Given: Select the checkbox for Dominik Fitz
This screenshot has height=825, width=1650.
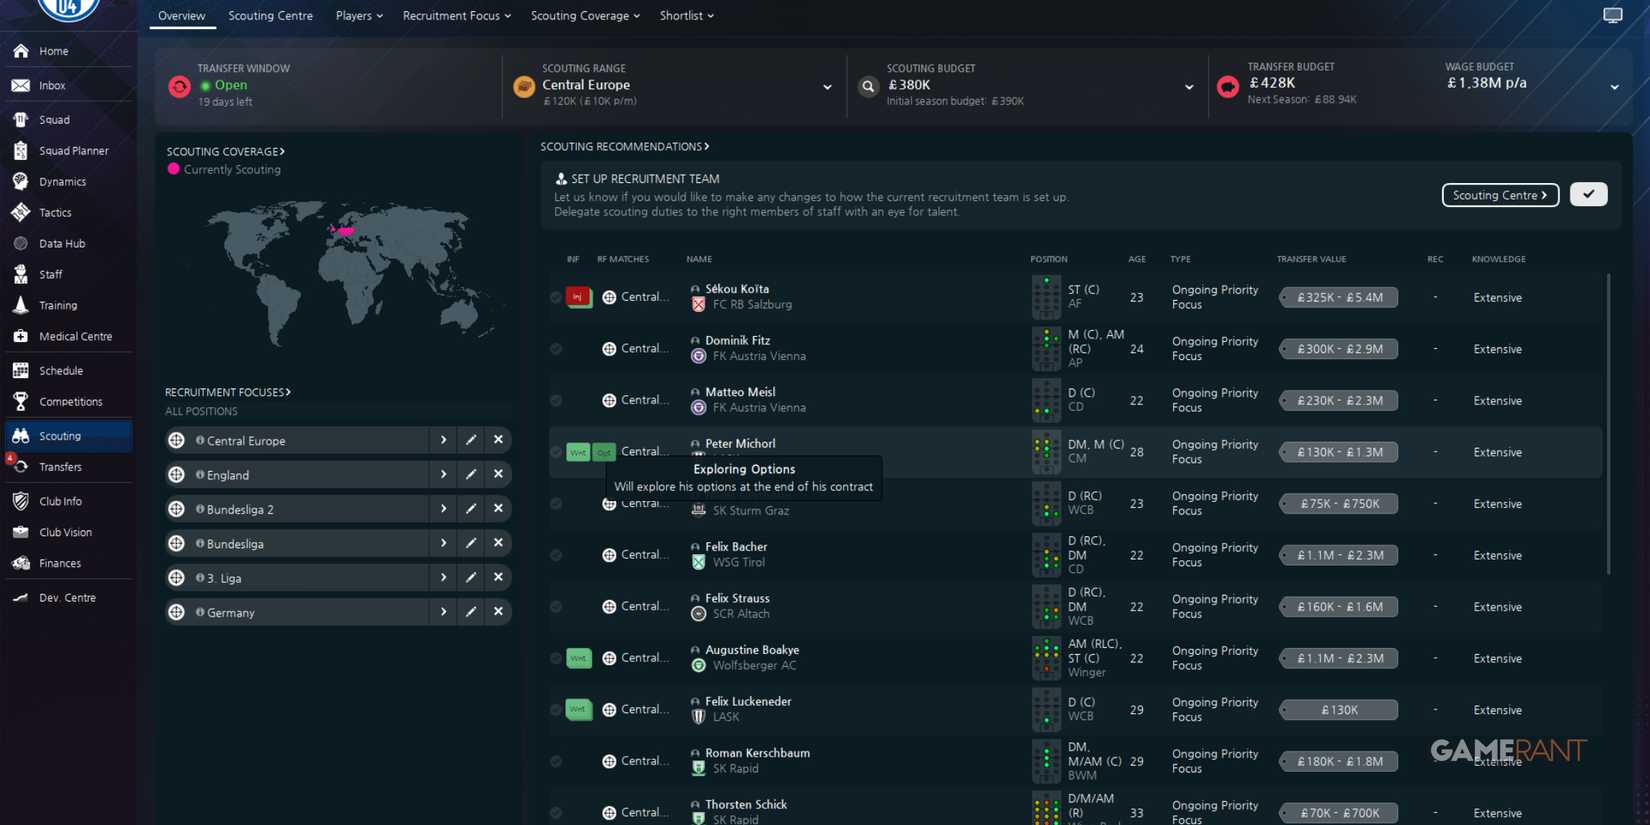Looking at the screenshot, I should coord(556,349).
